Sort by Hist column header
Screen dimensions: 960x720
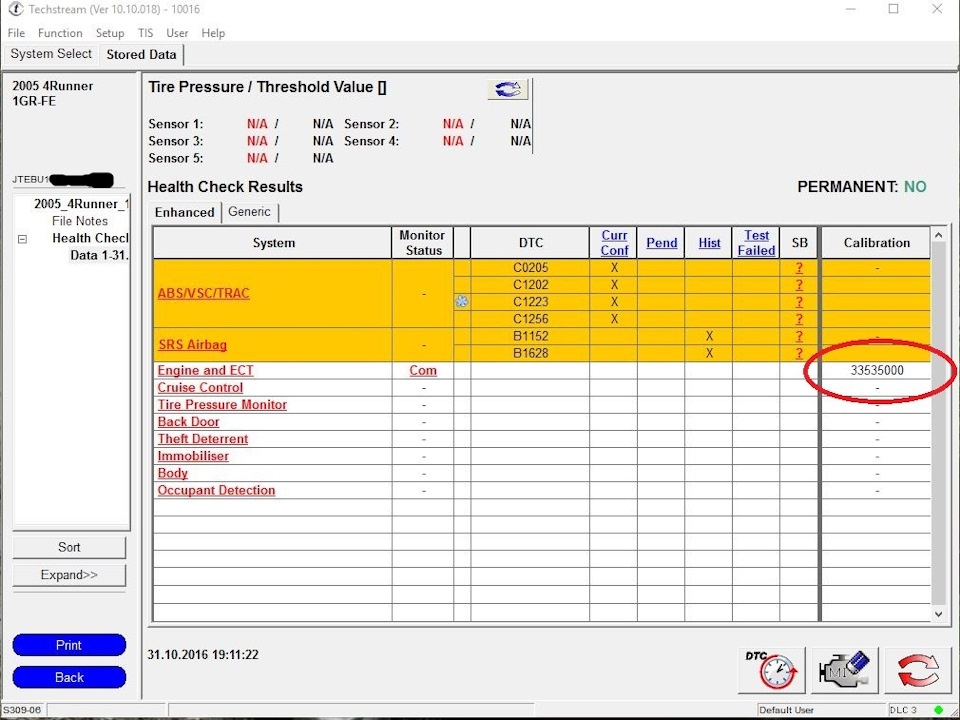click(710, 243)
